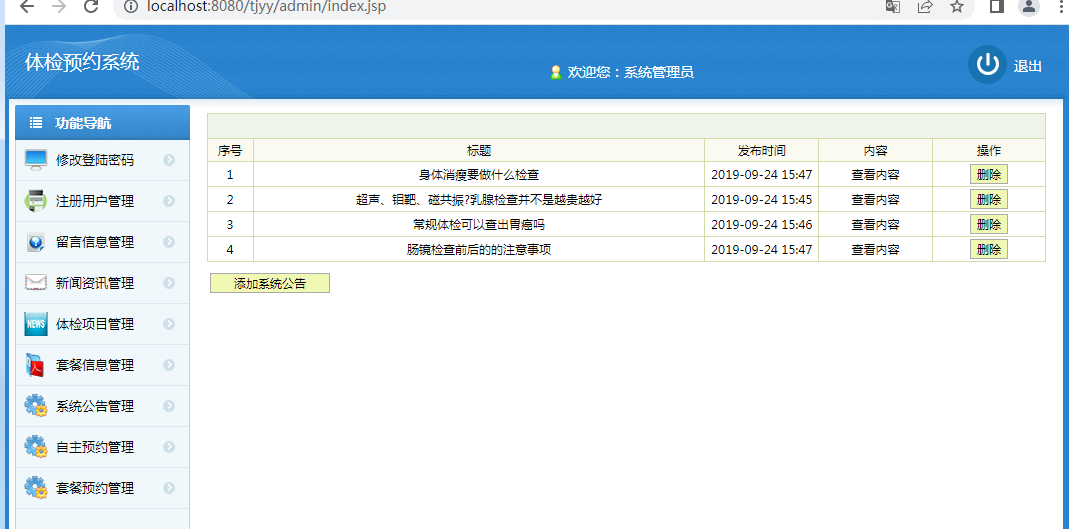
Task: Click the power icon to log out
Action: [x=987, y=65]
